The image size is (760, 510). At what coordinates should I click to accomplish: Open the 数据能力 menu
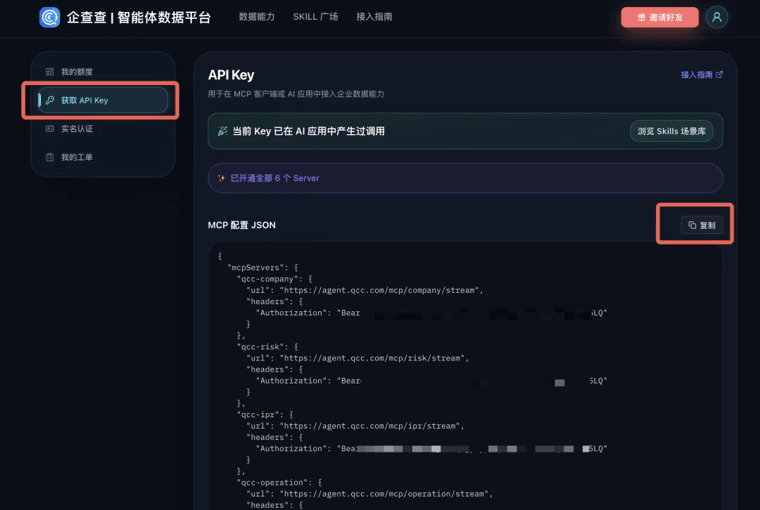(x=256, y=17)
